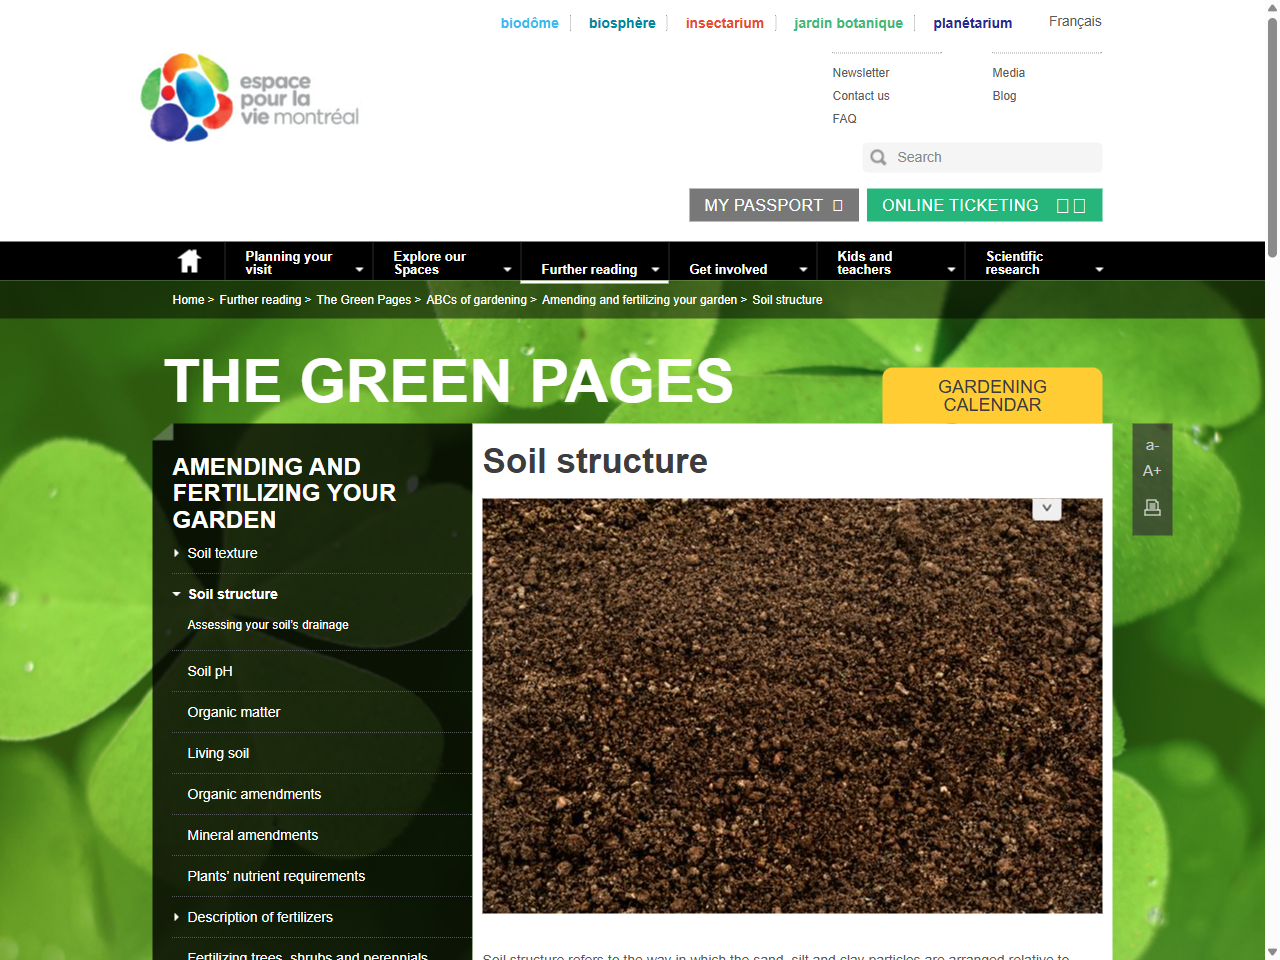
Task: Open Plants' nutrient requirements page
Action: [x=276, y=876]
